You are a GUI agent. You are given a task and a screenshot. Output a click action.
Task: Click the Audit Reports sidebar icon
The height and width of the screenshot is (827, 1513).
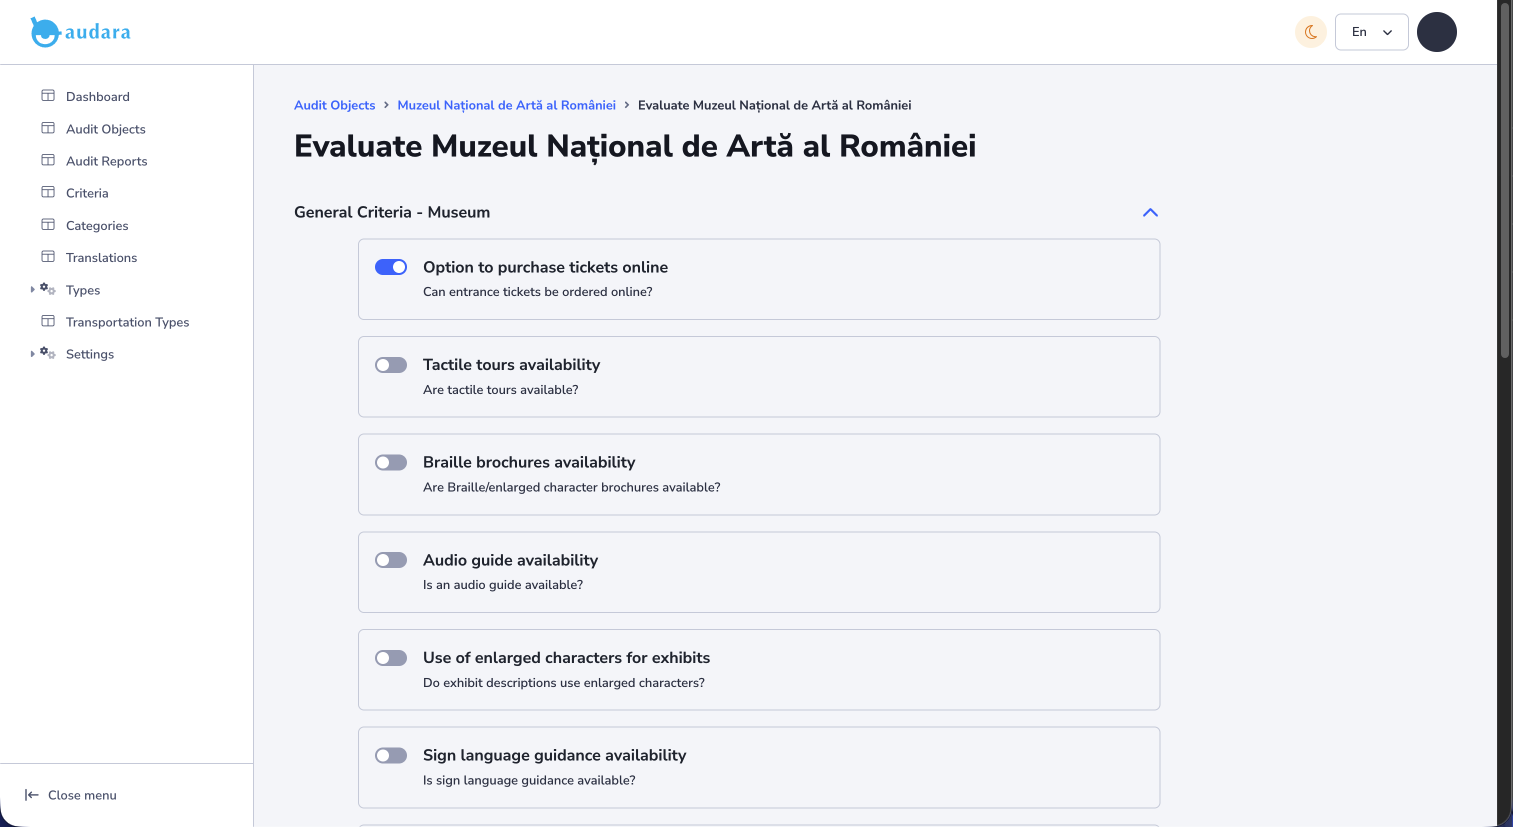click(x=48, y=160)
